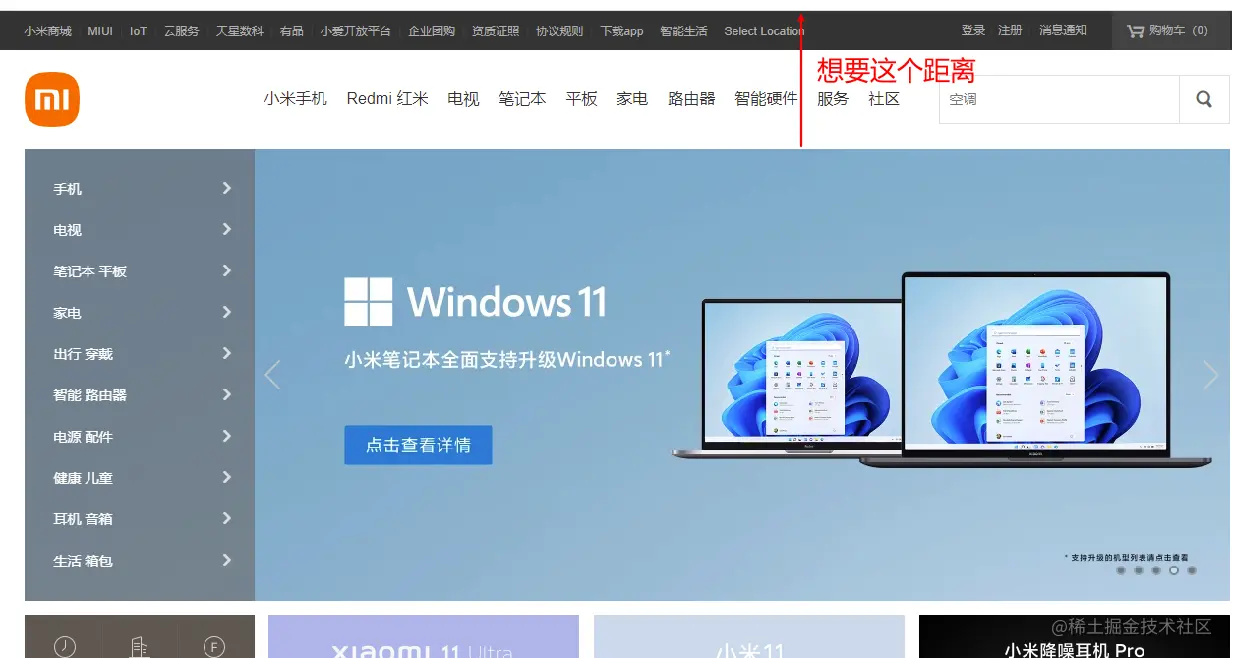Viewport: 1233px width, 658px height.
Task: Click 下载app link in top bar
Action: 622,31
